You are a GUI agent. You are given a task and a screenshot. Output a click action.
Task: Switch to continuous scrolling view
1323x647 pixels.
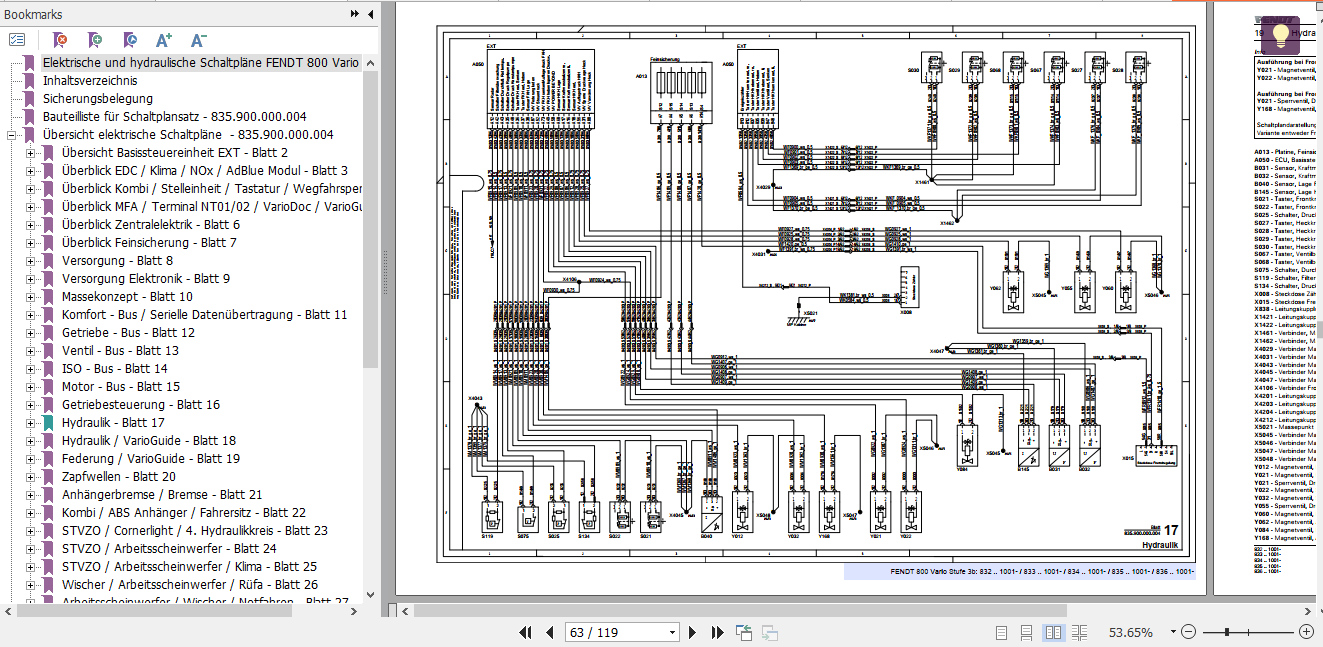tap(1027, 632)
